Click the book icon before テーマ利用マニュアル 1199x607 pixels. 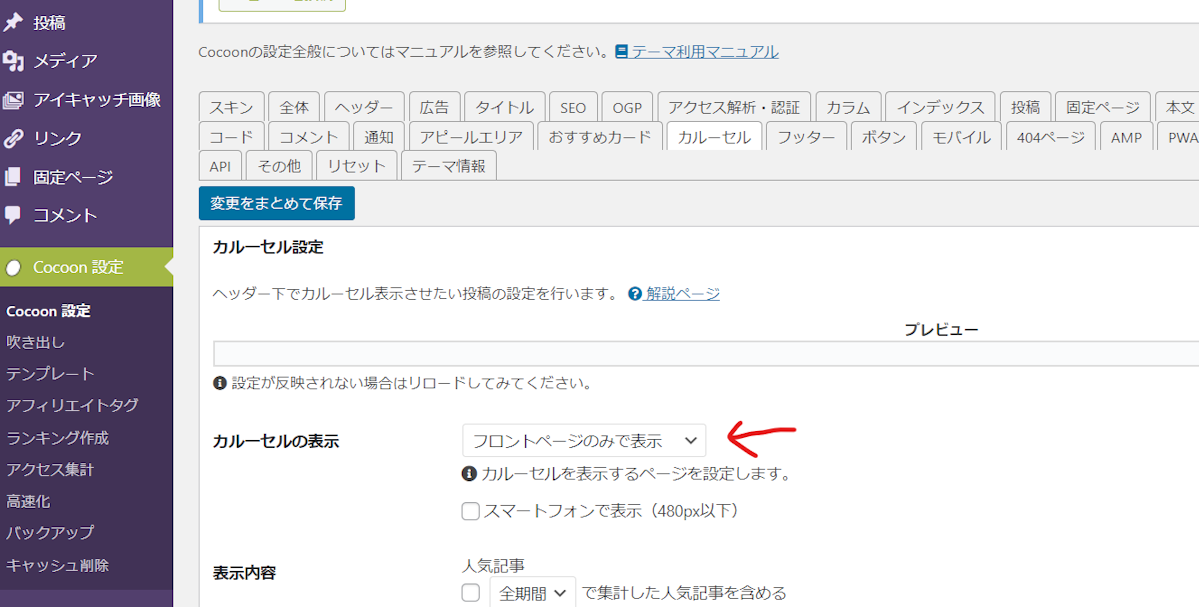tap(622, 52)
